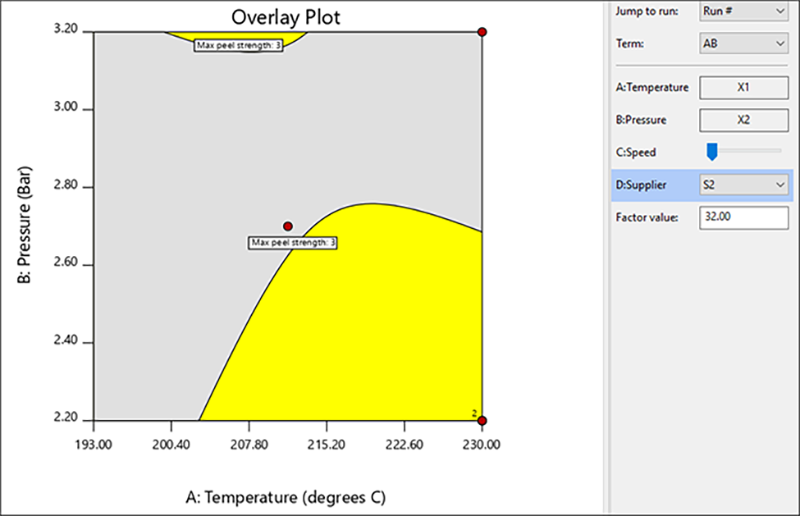800x516 pixels.
Task: Select the red design point near plot center
Action: click(288, 226)
